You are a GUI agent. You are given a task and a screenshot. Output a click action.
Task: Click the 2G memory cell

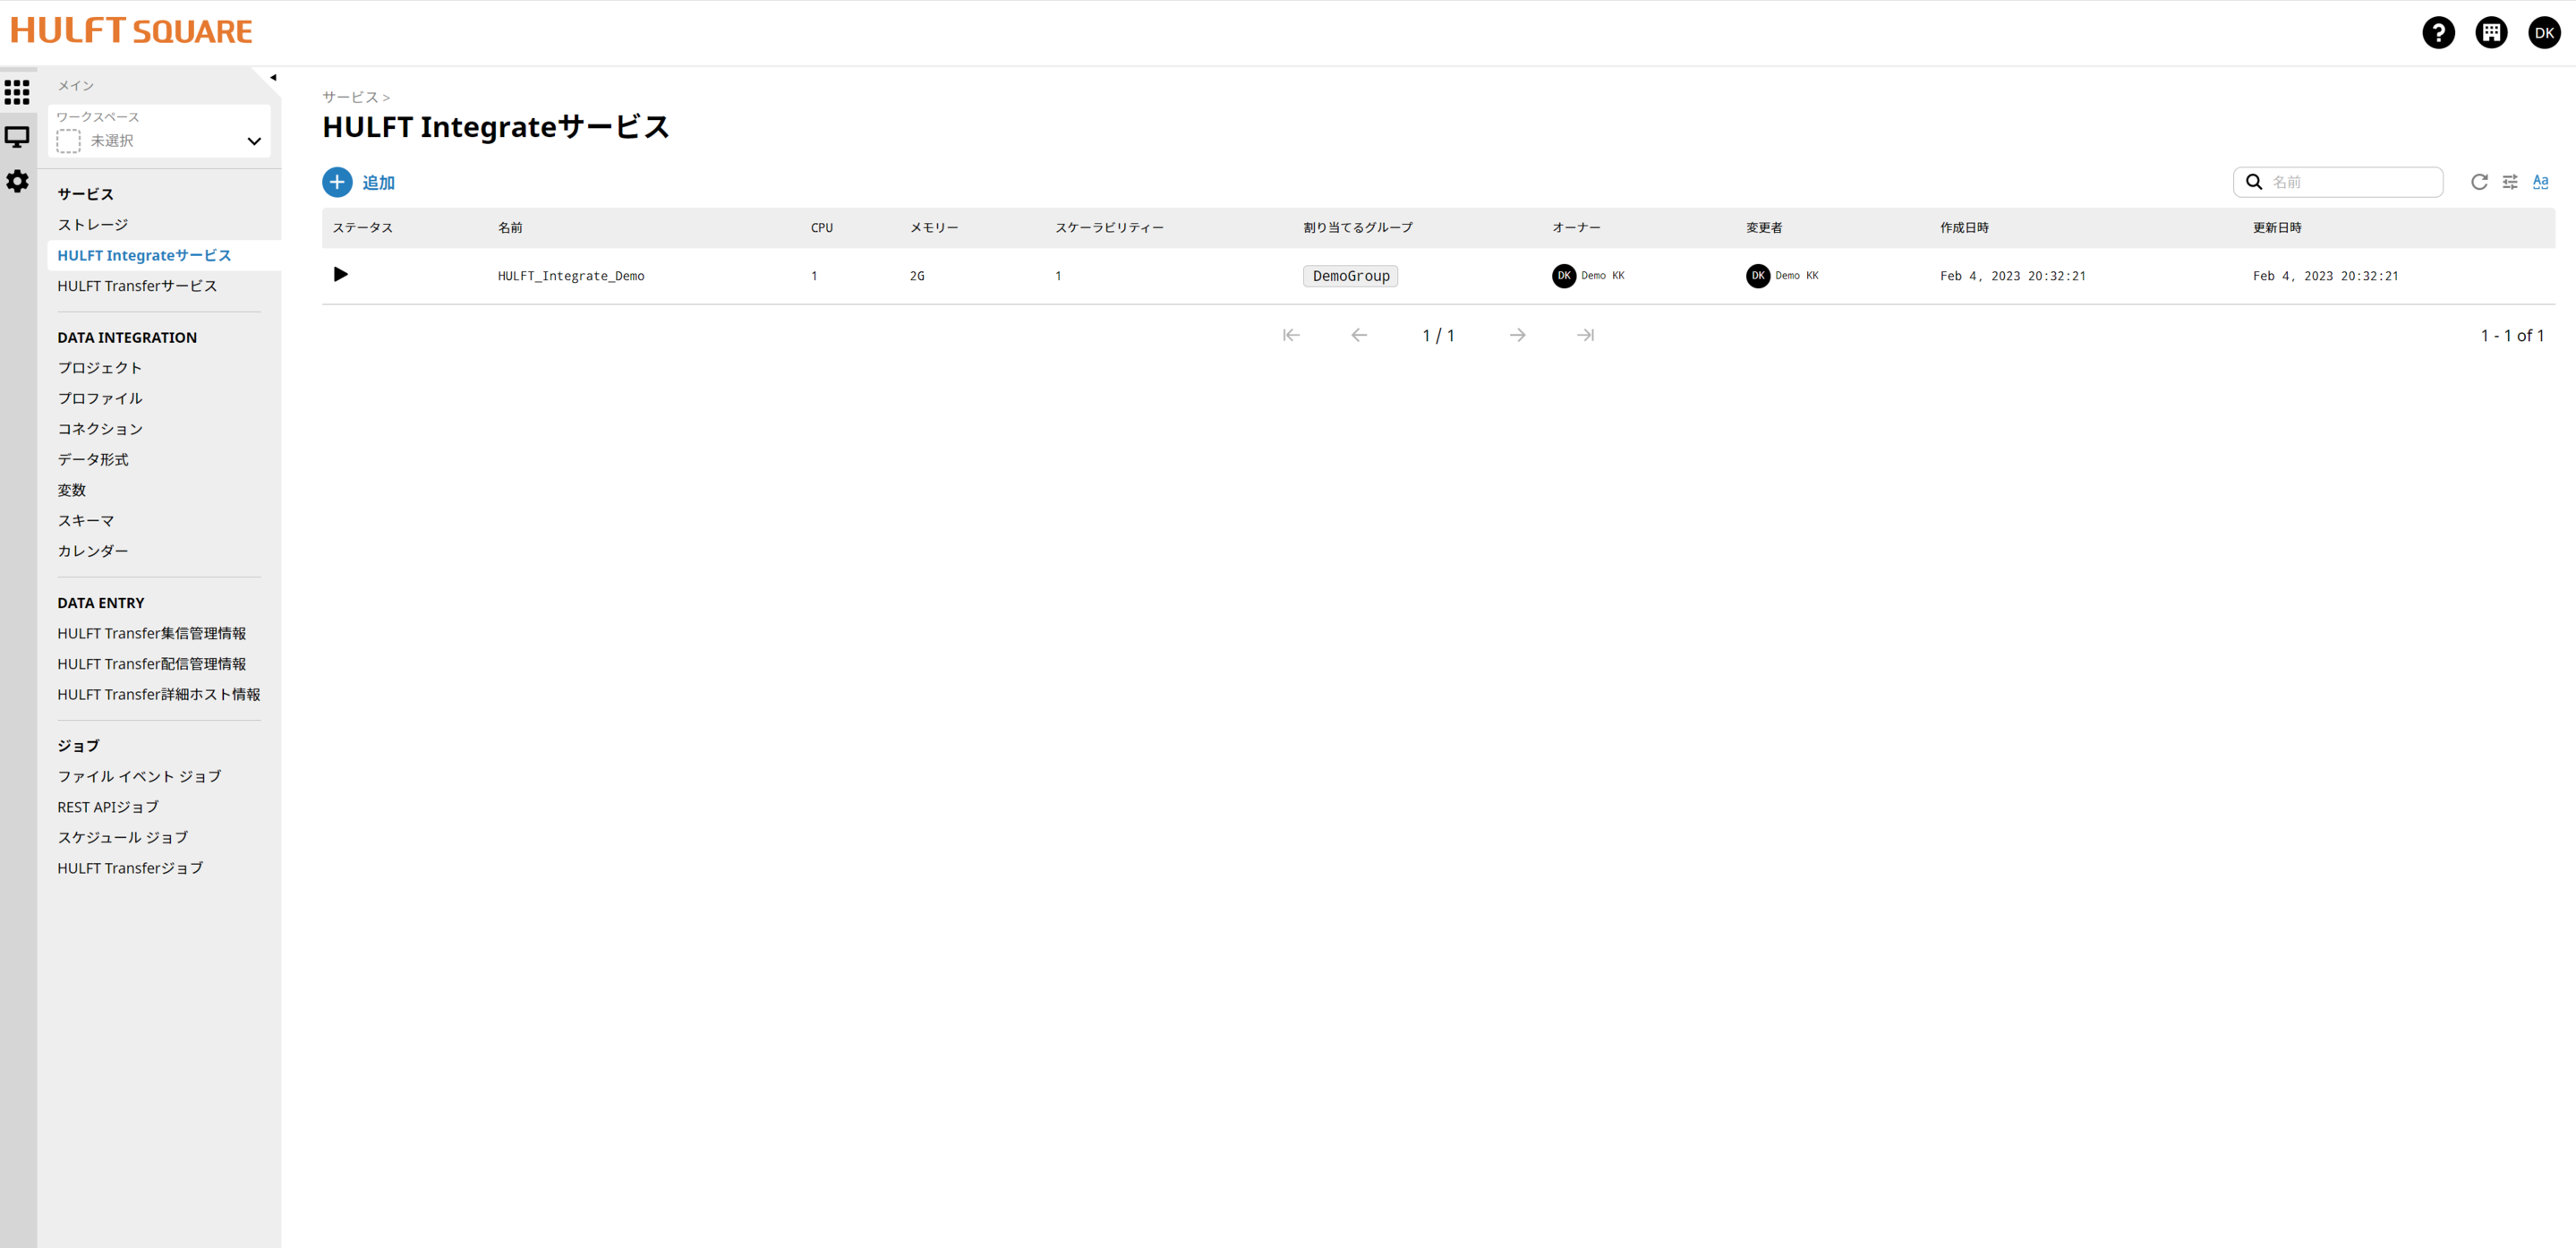pos(917,276)
